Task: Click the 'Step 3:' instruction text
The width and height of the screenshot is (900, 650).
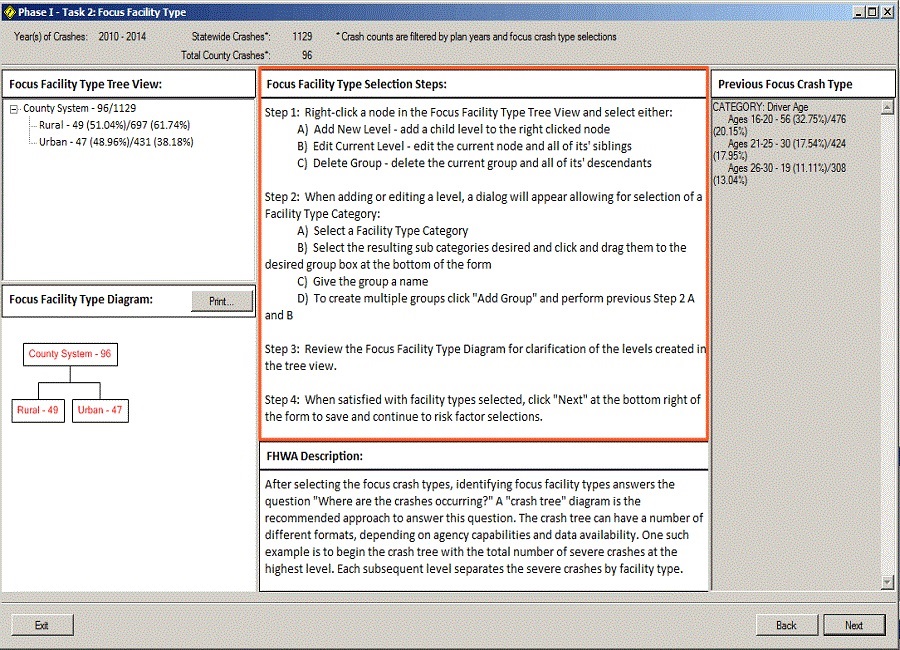Action: pos(485,358)
